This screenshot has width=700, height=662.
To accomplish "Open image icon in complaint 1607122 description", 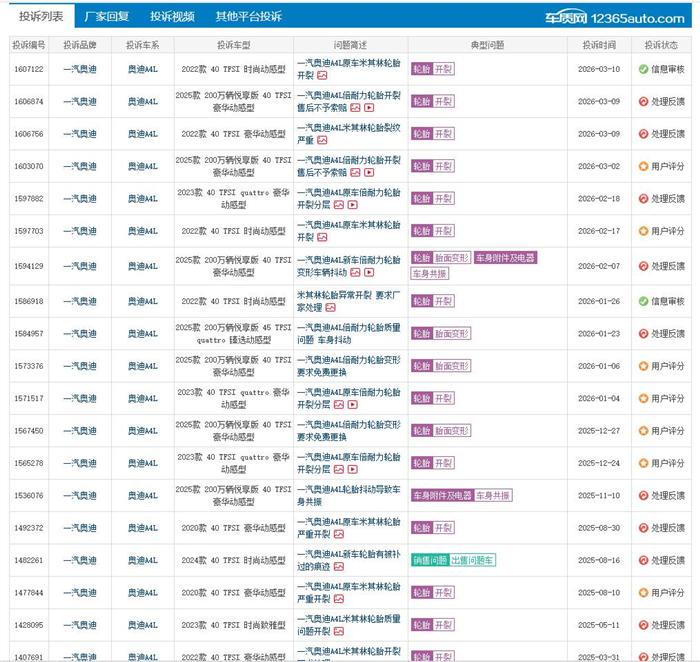I will coord(322,75).
